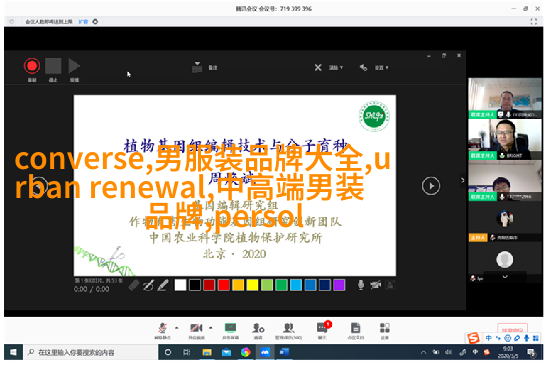
Task: Open the settings dropdown in recording toolbar
Action: [374, 67]
